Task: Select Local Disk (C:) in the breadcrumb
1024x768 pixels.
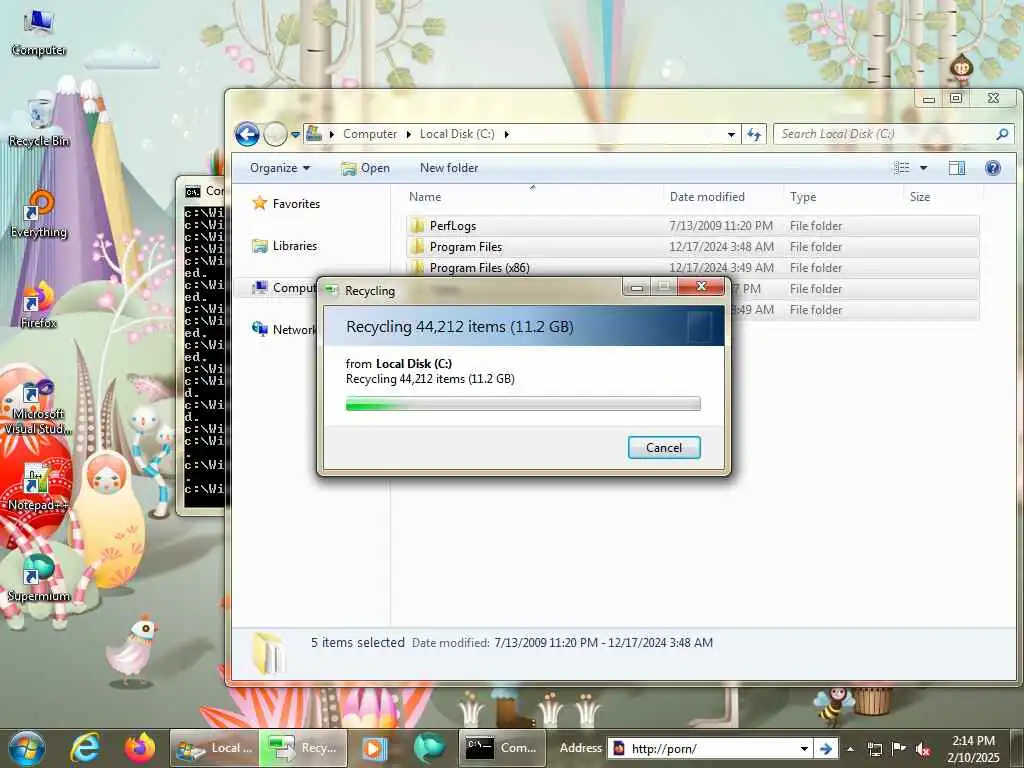Action: [x=456, y=134]
